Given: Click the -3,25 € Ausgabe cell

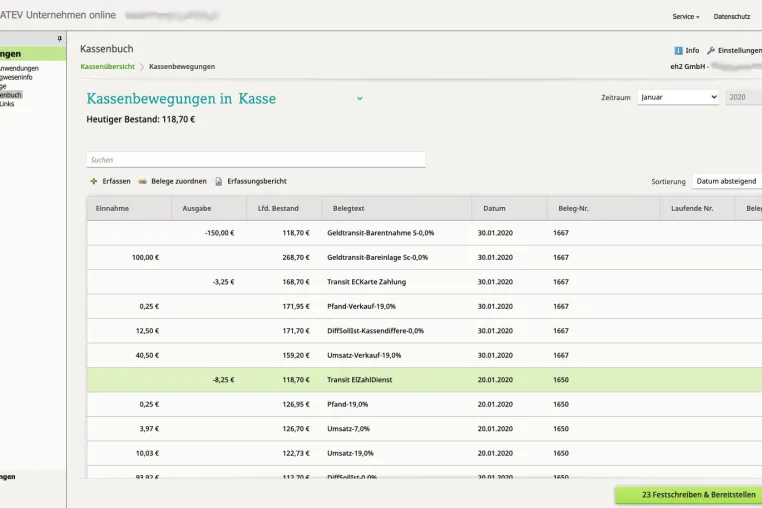Looking at the screenshot, I should tap(223, 282).
